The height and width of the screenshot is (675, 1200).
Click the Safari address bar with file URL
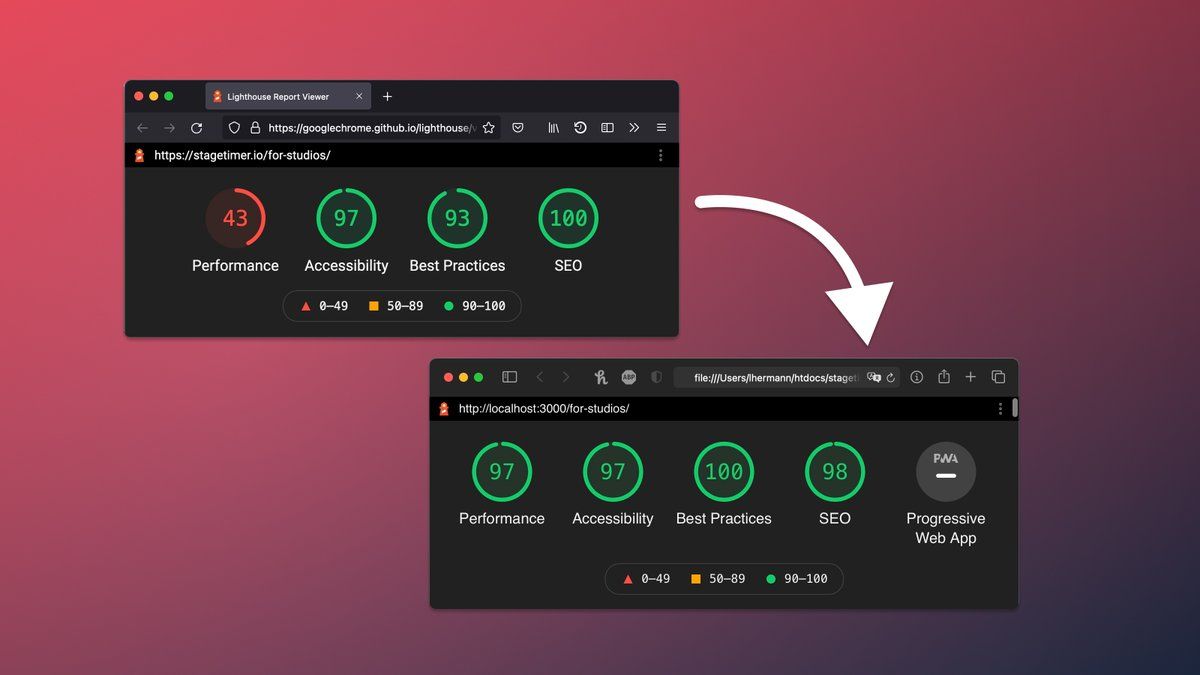click(775, 377)
